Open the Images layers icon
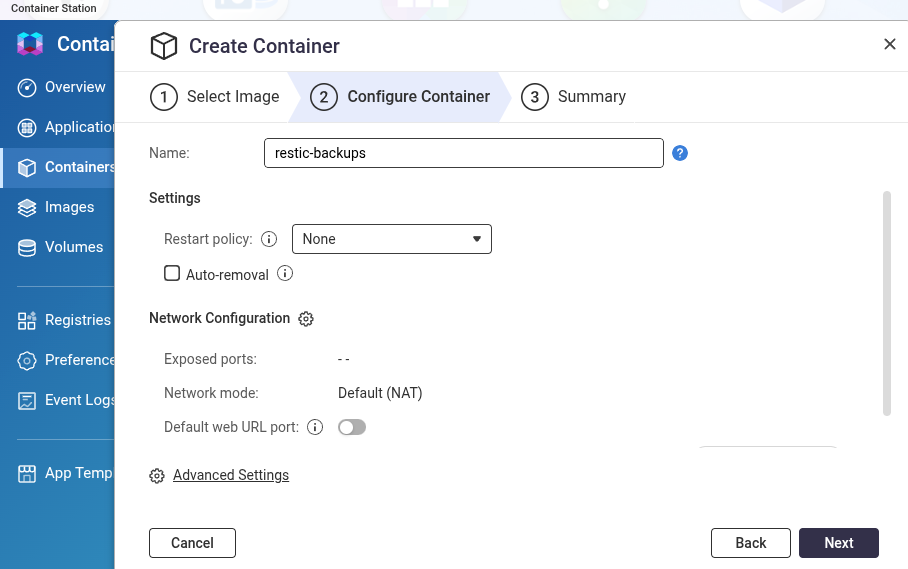Screen dimensions: 908x569 pos(27,207)
